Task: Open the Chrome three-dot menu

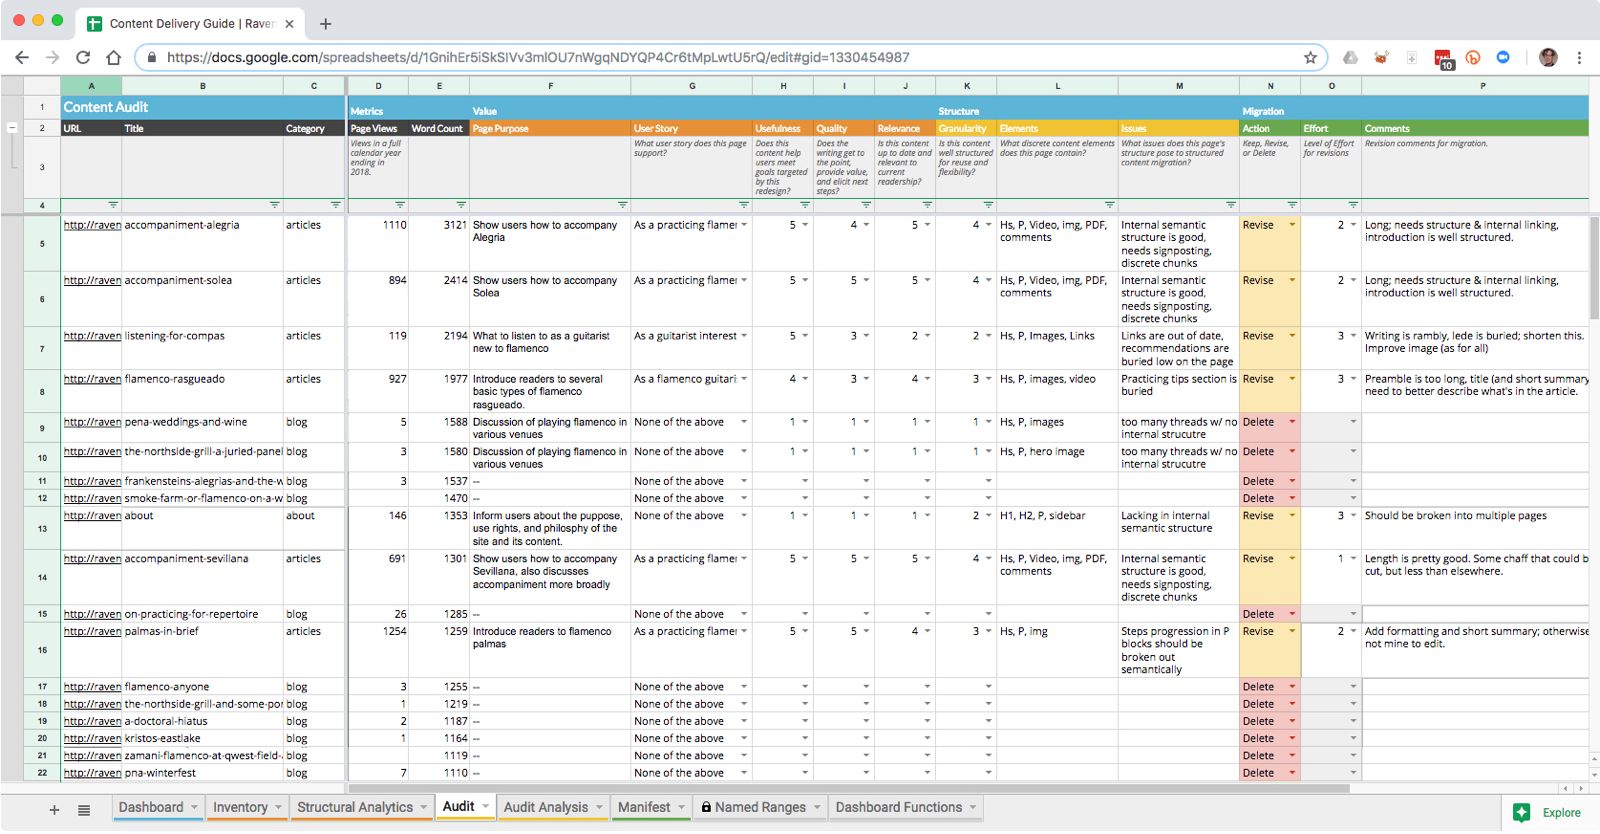Action: point(1579,58)
